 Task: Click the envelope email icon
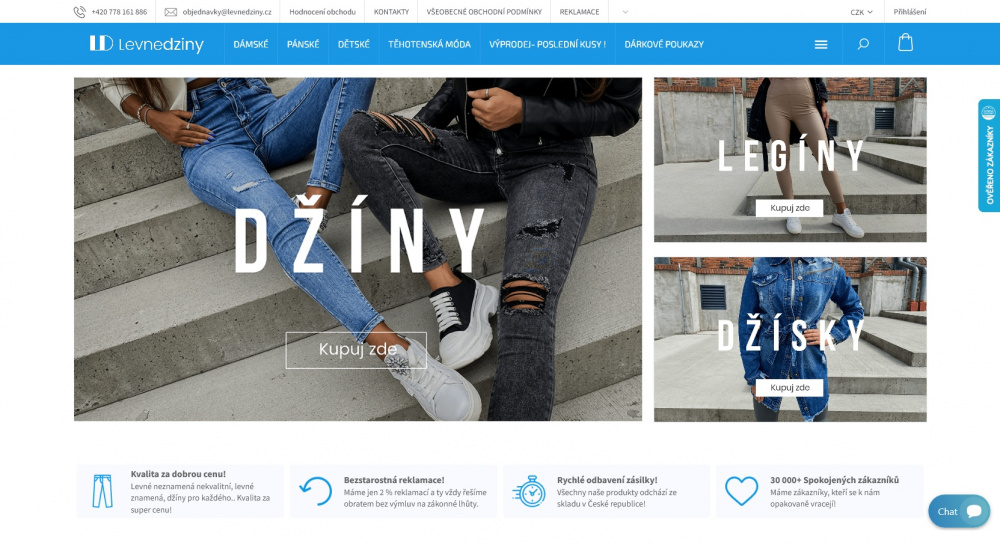[171, 12]
